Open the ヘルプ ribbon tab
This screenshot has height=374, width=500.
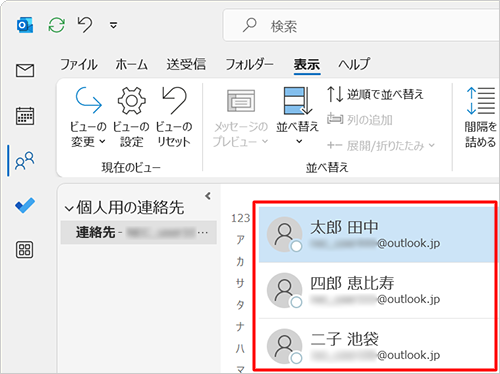tap(354, 64)
